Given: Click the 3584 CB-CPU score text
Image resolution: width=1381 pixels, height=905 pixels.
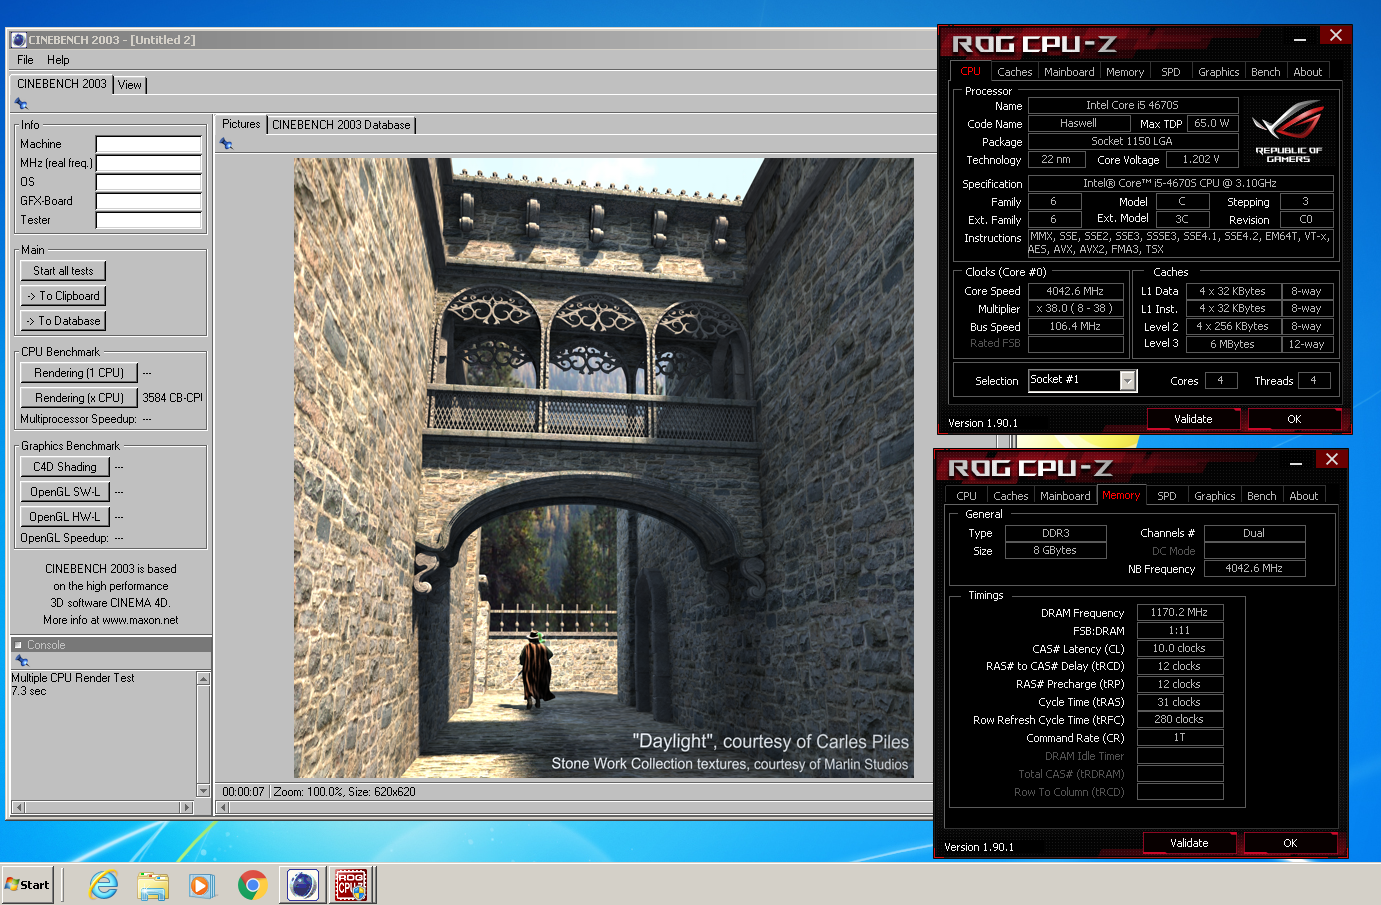Looking at the screenshot, I should 172,398.
